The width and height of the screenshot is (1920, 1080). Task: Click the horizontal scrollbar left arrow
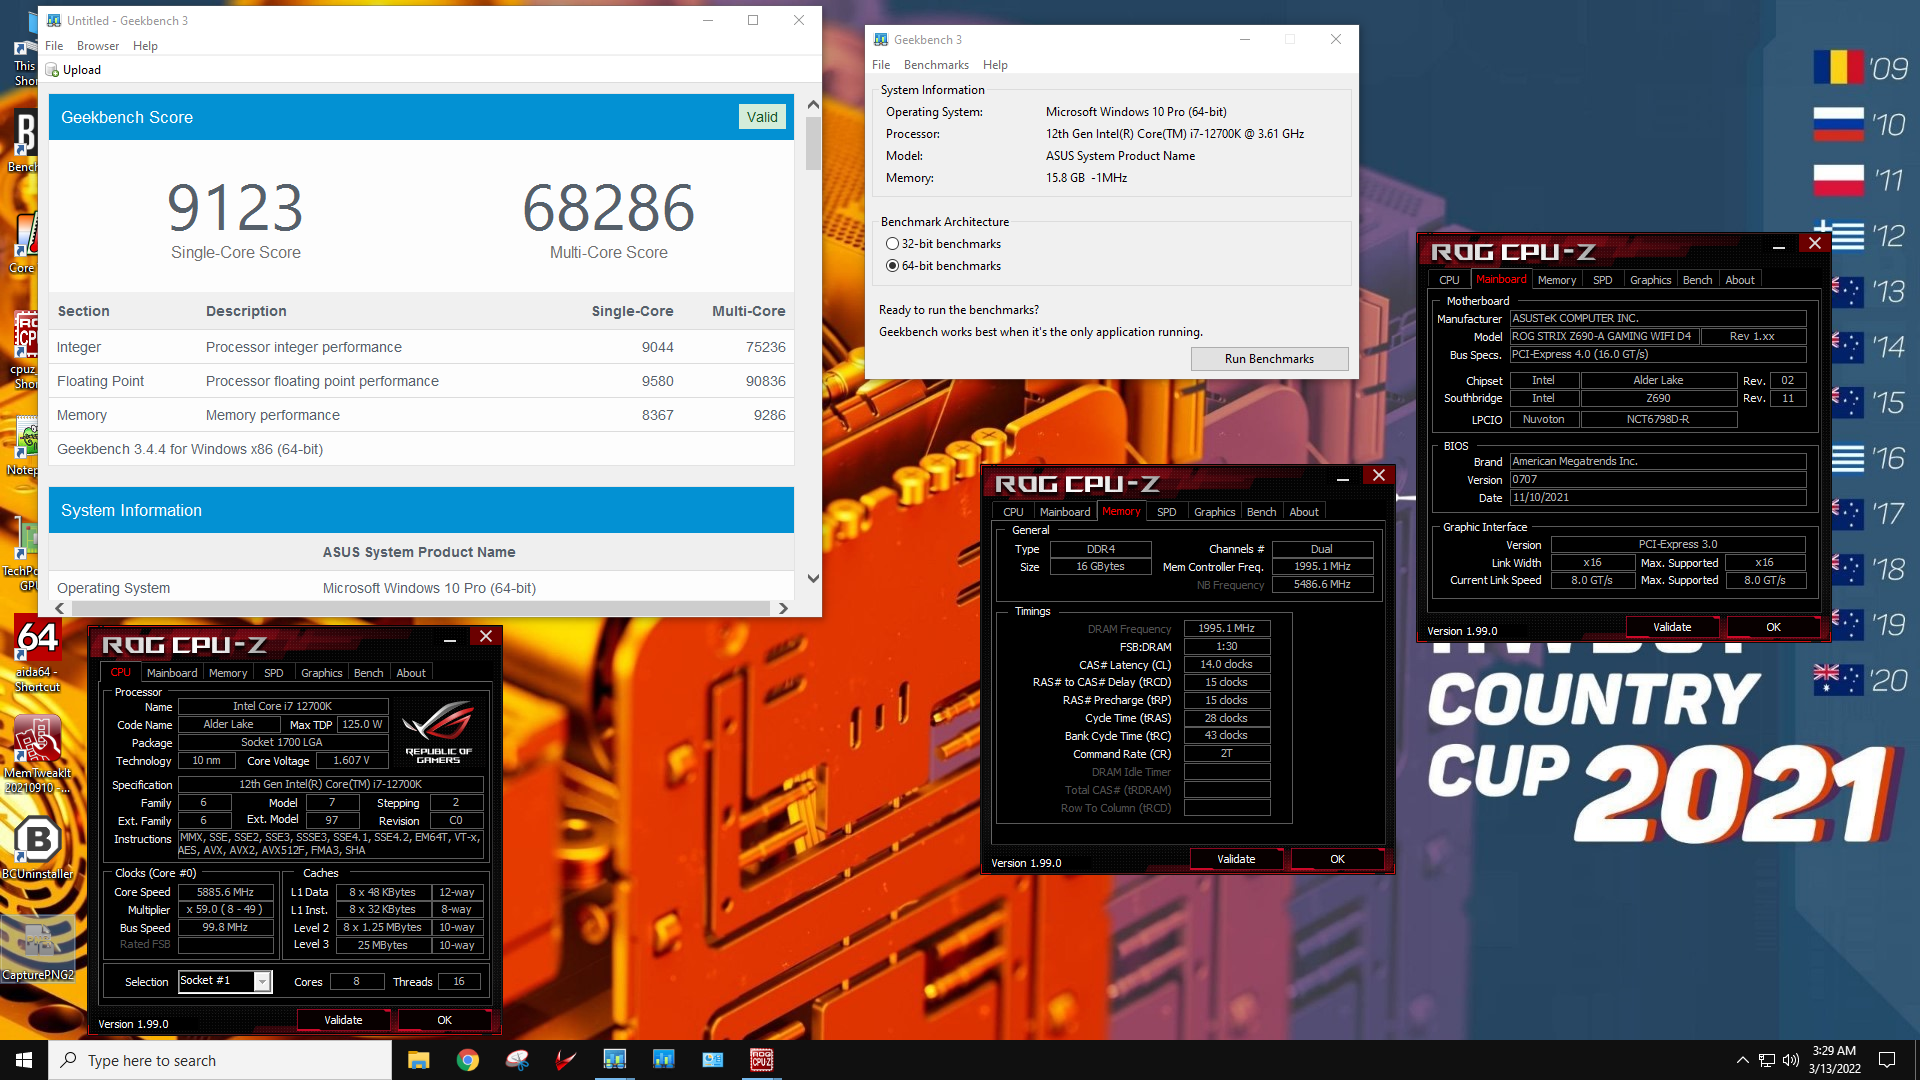(x=60, y=608)
